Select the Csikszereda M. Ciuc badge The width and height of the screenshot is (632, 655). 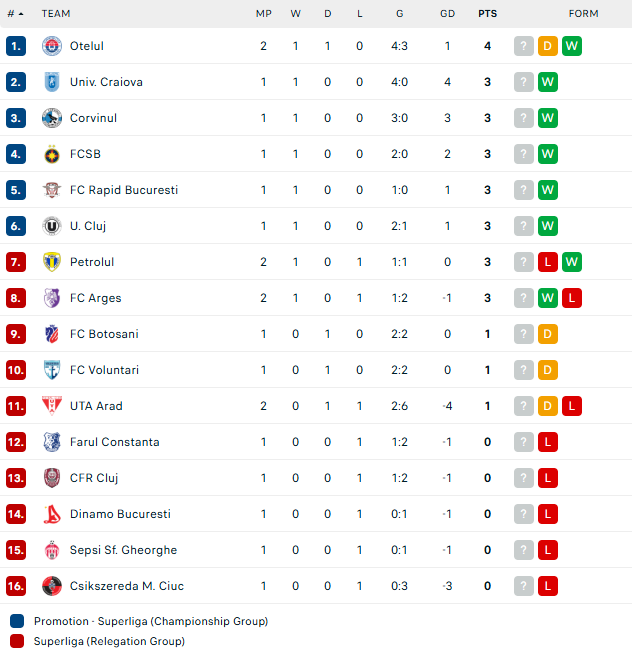point(52,586)
